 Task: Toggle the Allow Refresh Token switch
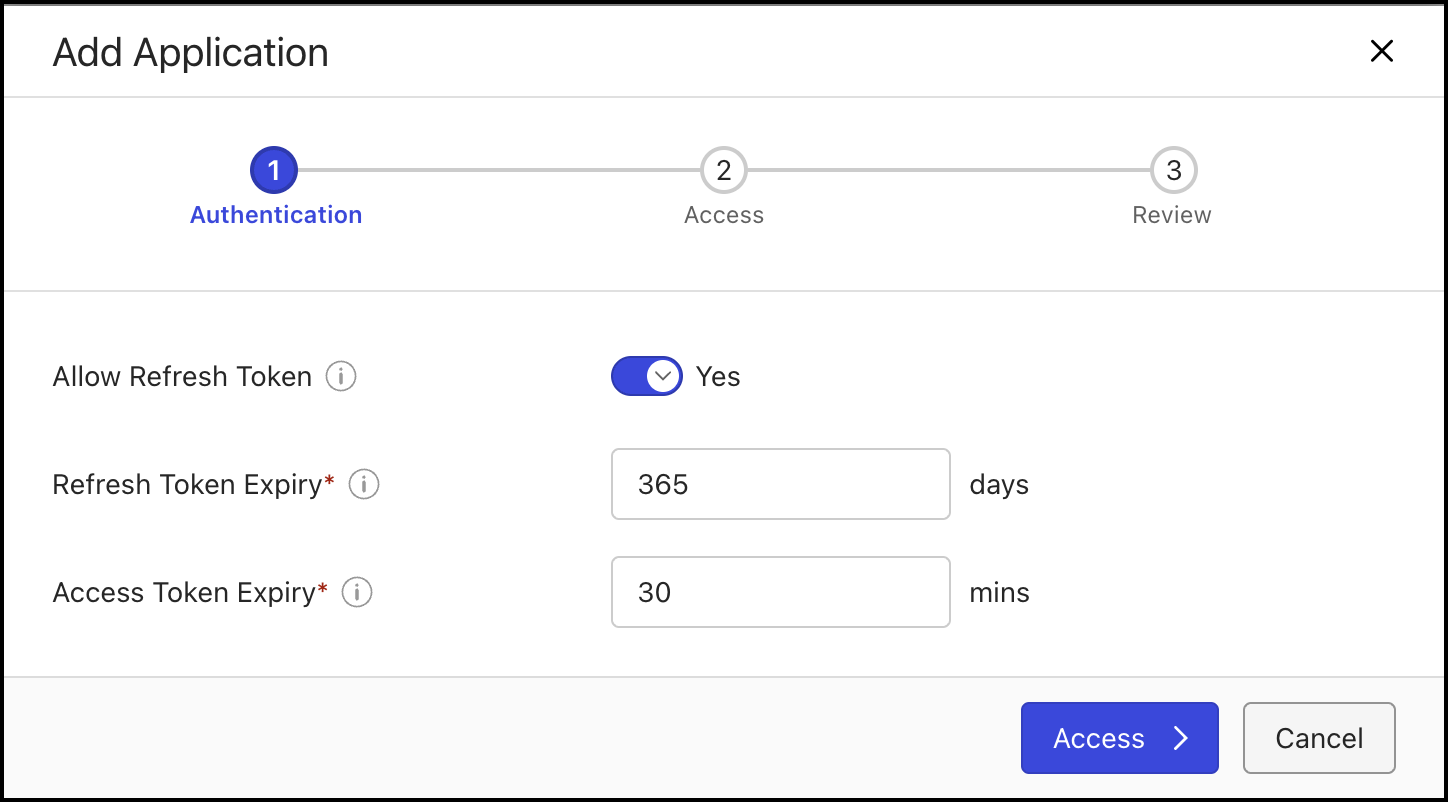[647, 377]
